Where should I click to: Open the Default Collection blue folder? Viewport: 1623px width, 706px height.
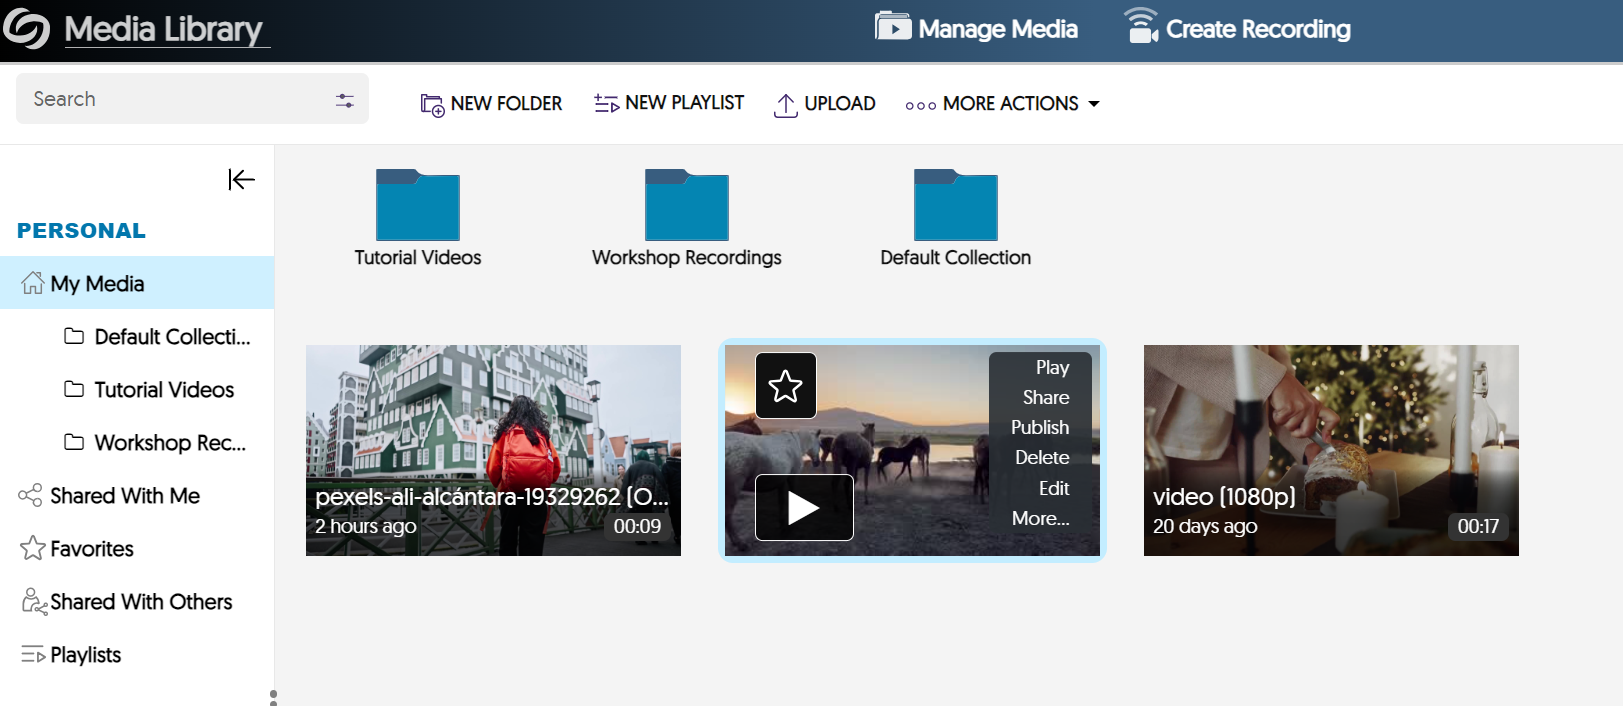click(x=955, y=204)
